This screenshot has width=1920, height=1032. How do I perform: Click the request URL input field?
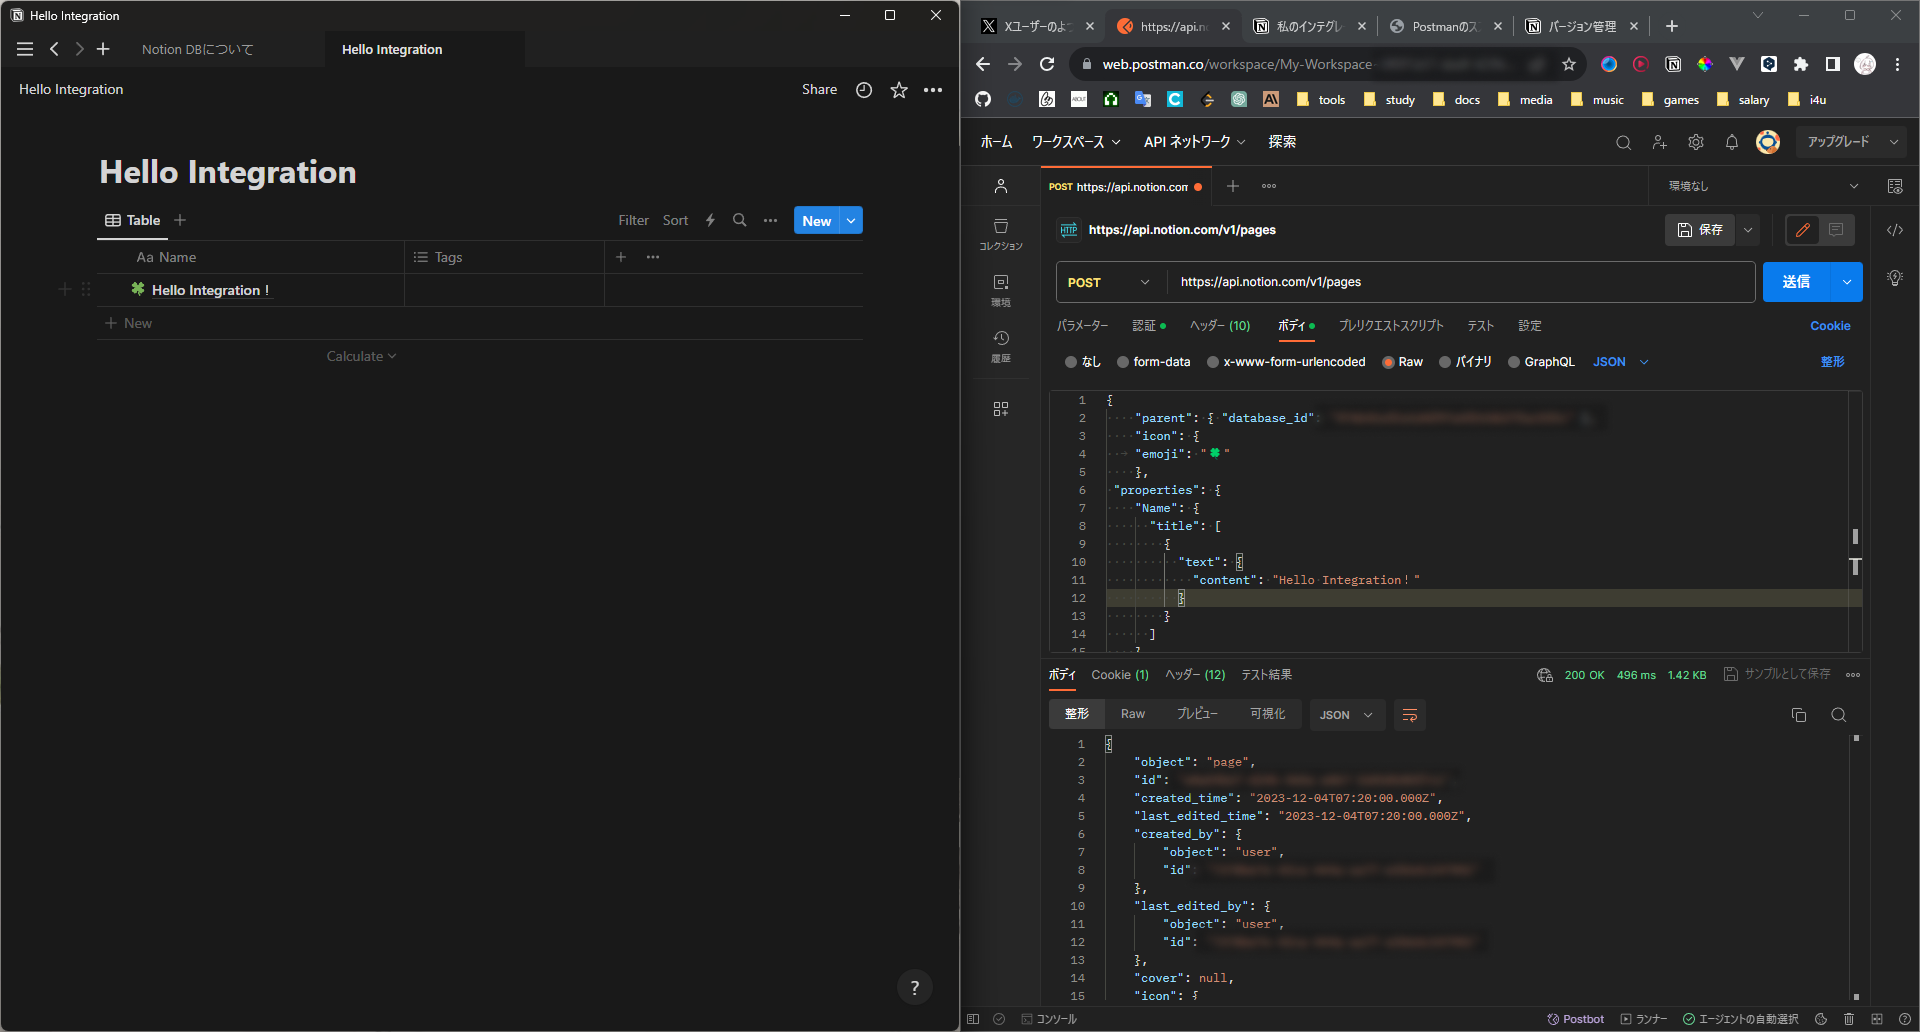[1400, 282]
